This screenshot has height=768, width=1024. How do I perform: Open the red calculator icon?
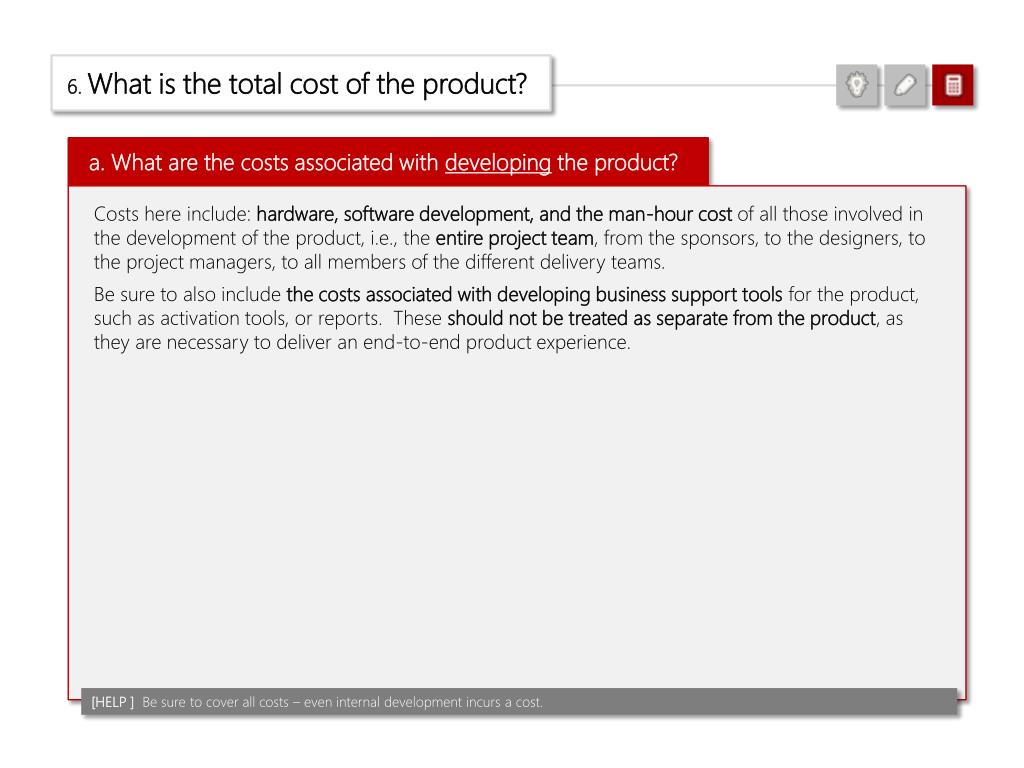coord(953,85)
